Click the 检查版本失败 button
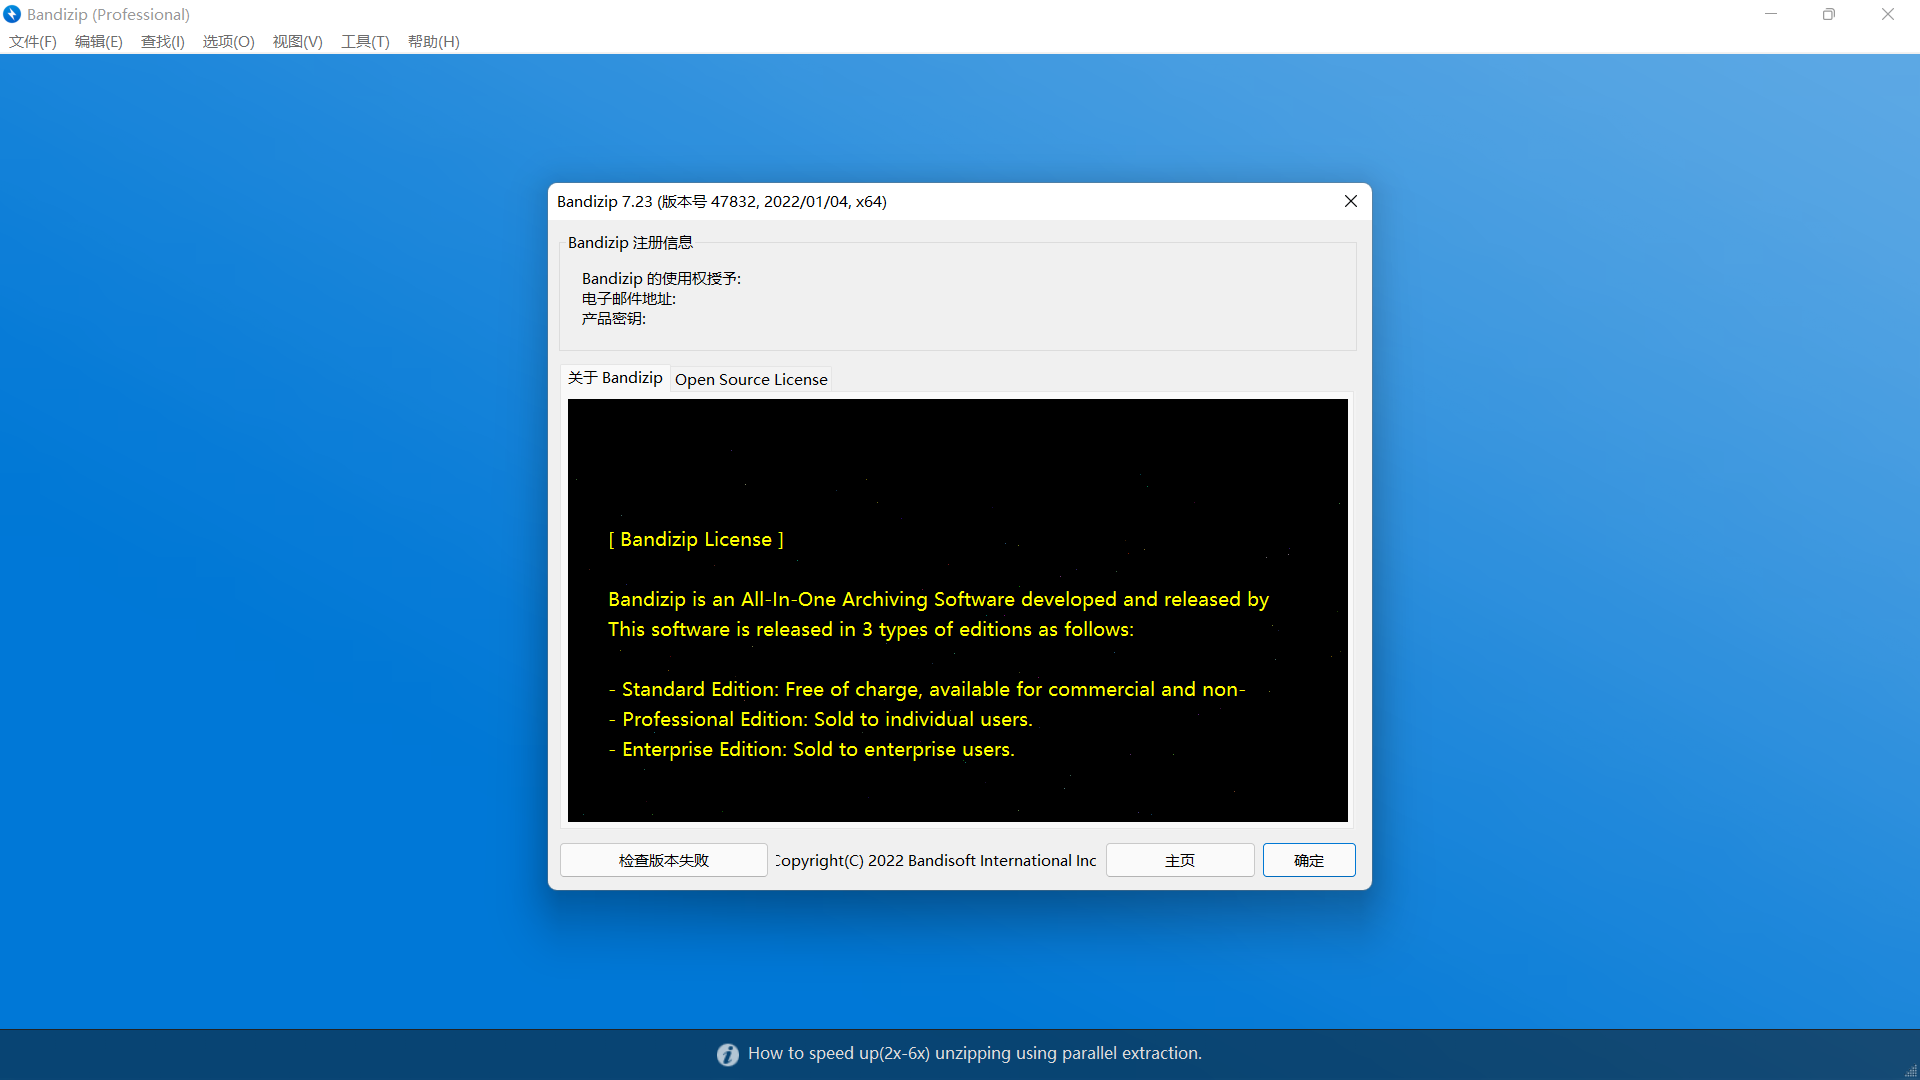This screenshot has width=1920, height=1080. coord(663,860)
